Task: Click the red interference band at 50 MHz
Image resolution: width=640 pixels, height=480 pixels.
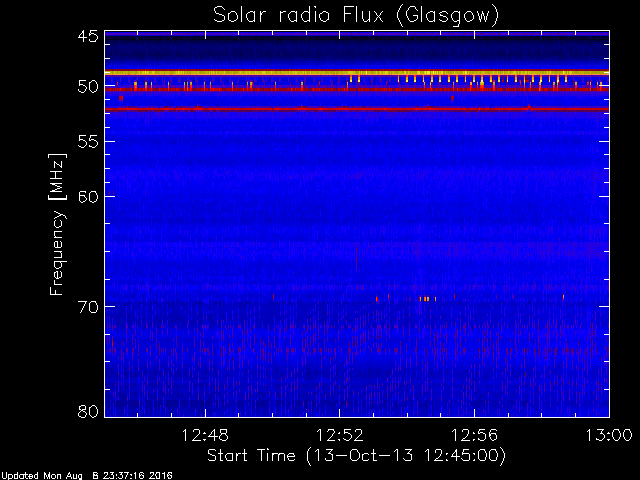Action: (357, 89)
